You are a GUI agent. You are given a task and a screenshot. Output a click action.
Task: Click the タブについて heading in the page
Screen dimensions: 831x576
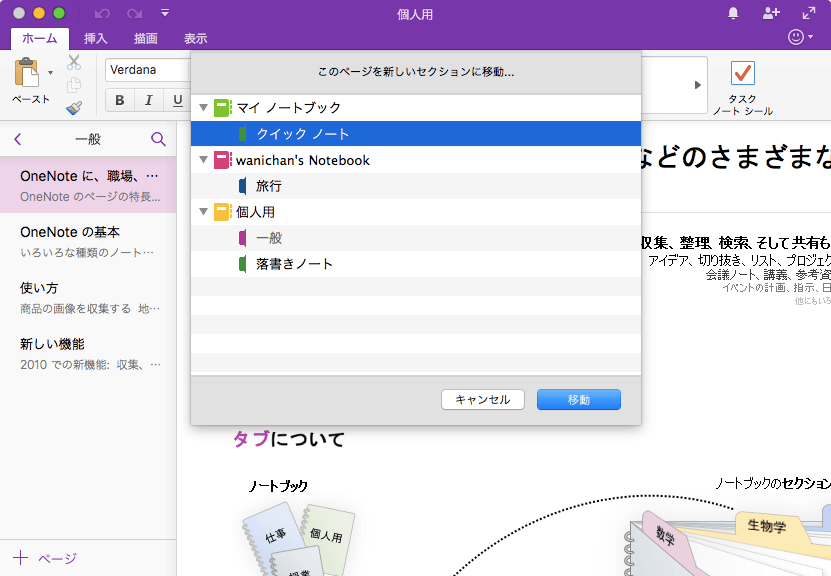289,439
